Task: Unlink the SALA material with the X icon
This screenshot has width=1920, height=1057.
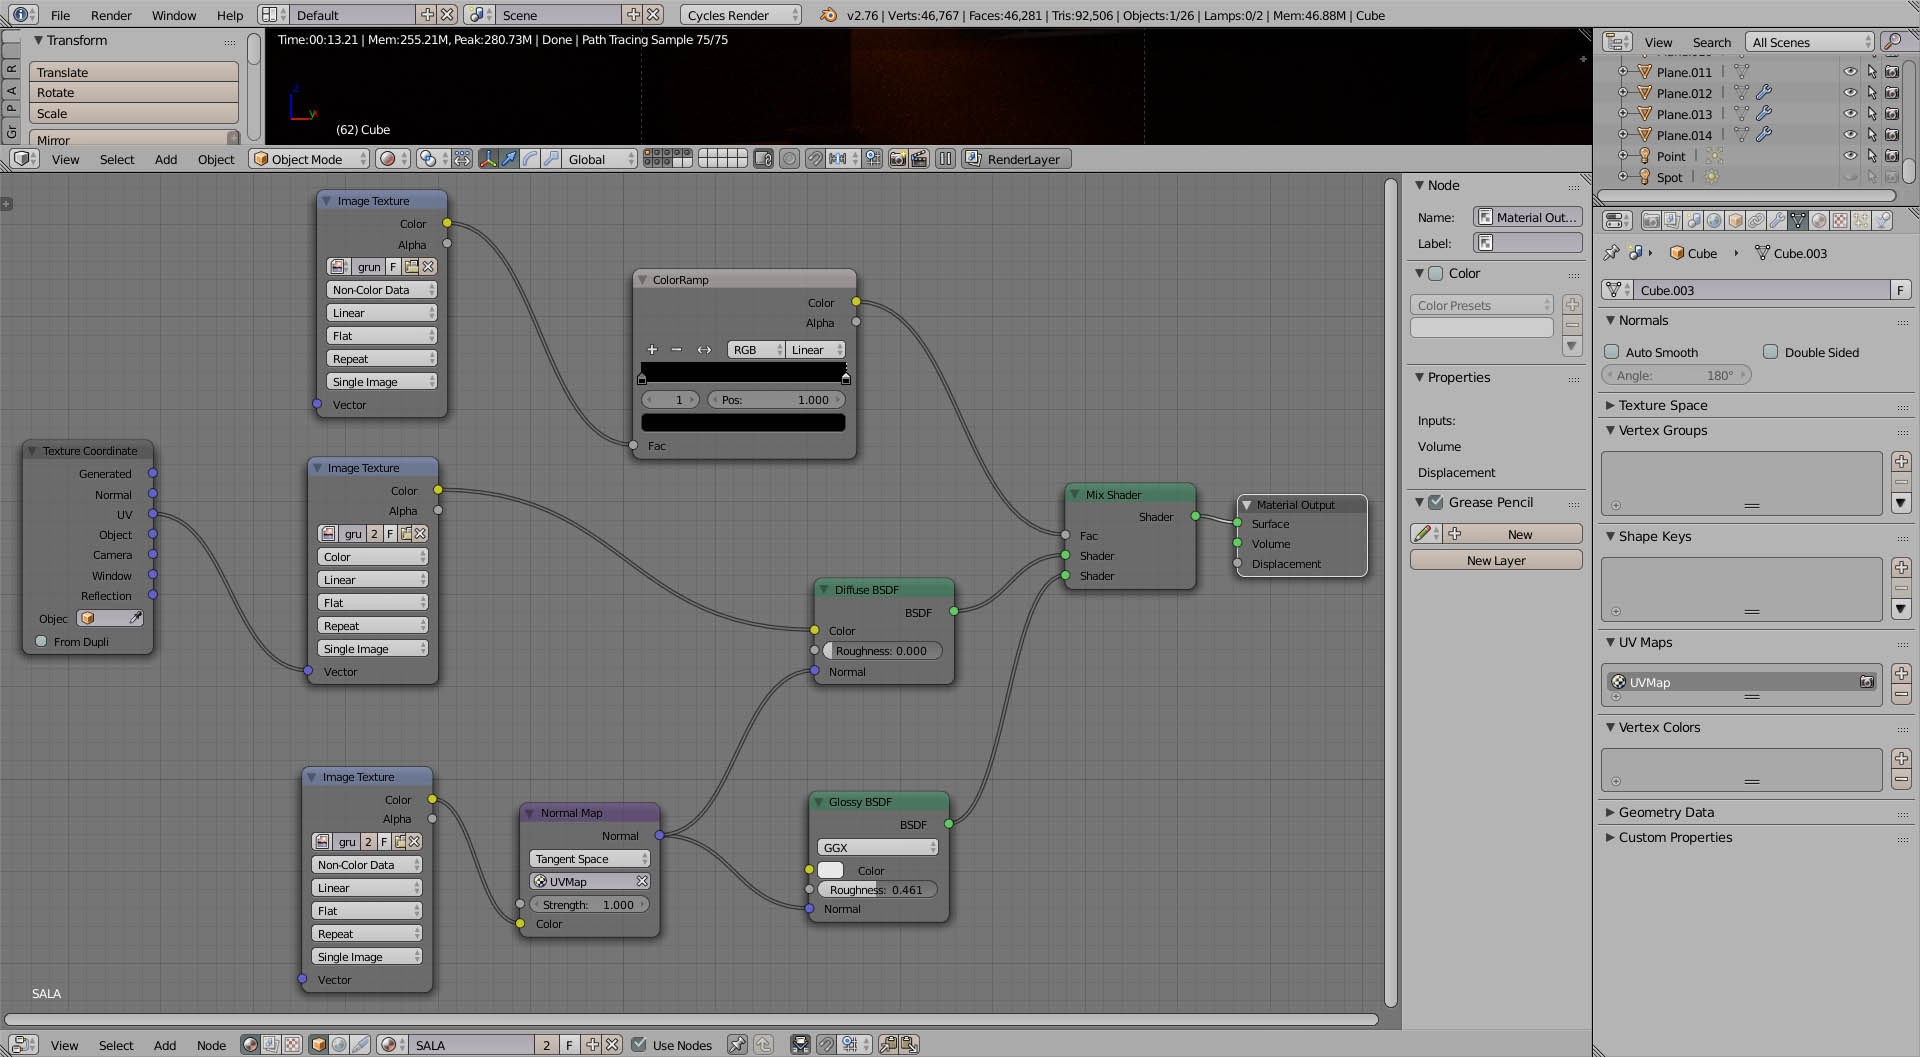Action: tap(613, 1045)
